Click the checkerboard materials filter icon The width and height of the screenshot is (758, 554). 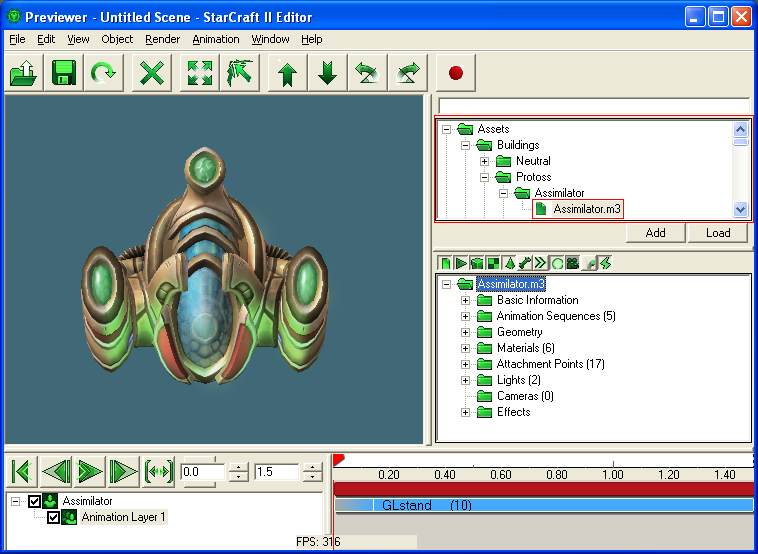coord(493,263)
